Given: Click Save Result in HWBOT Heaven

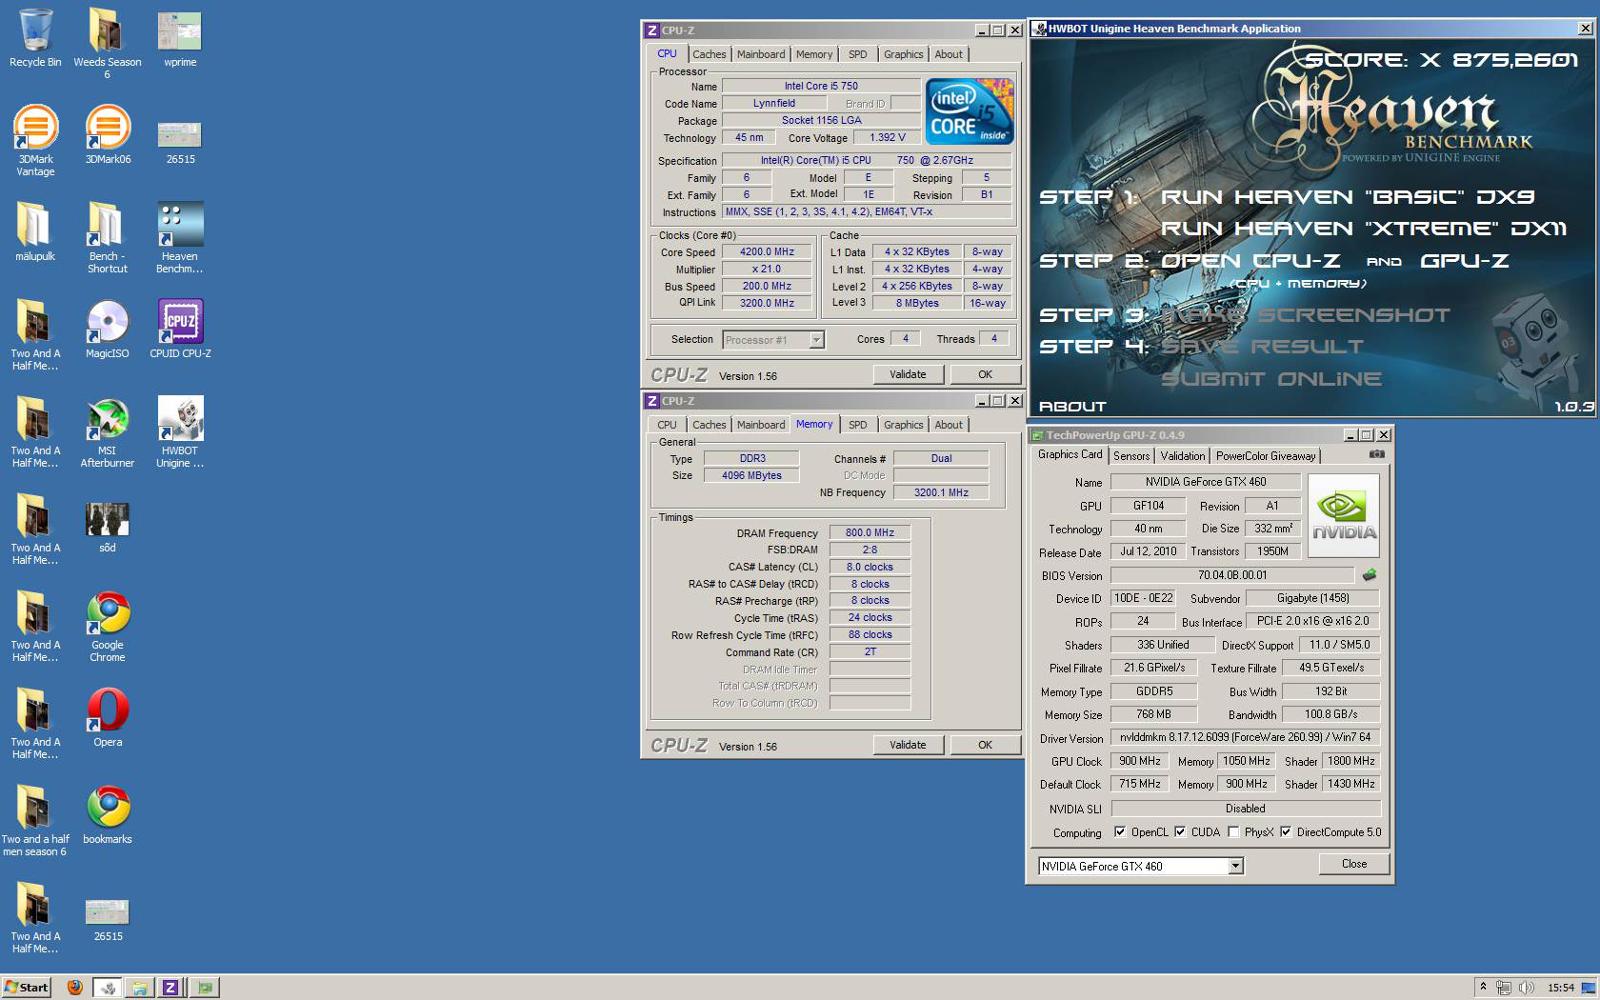Looking at the screenshot, I should (x=1261, y=347).
